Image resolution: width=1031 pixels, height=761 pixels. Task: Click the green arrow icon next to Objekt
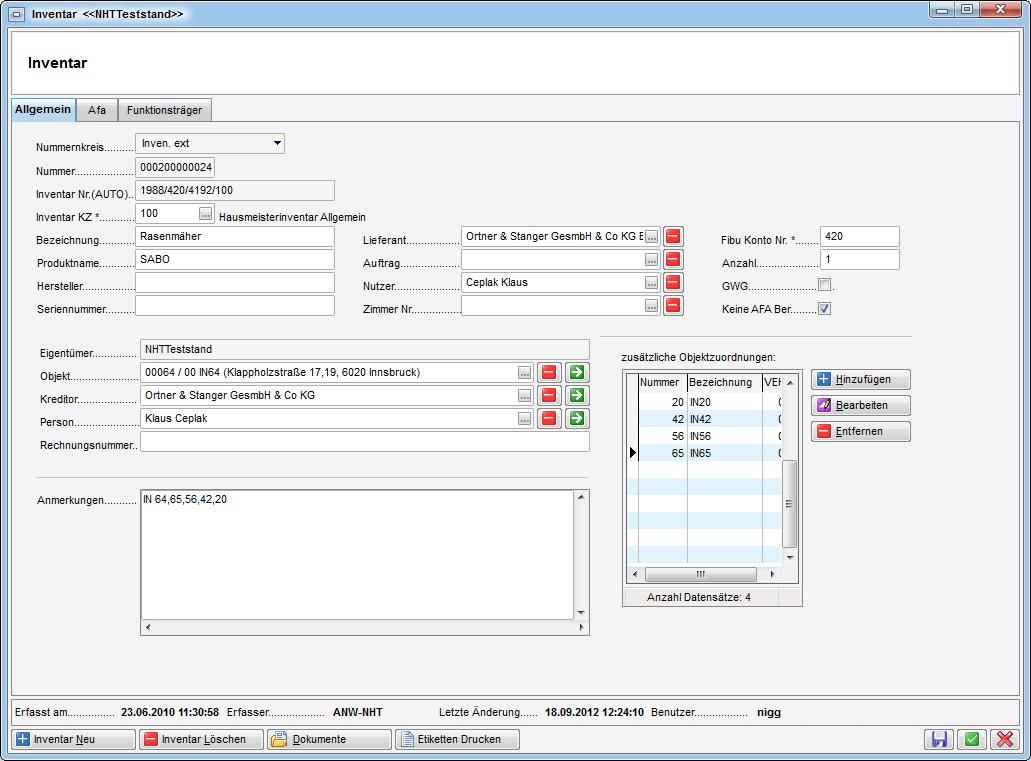coord(576,373)
